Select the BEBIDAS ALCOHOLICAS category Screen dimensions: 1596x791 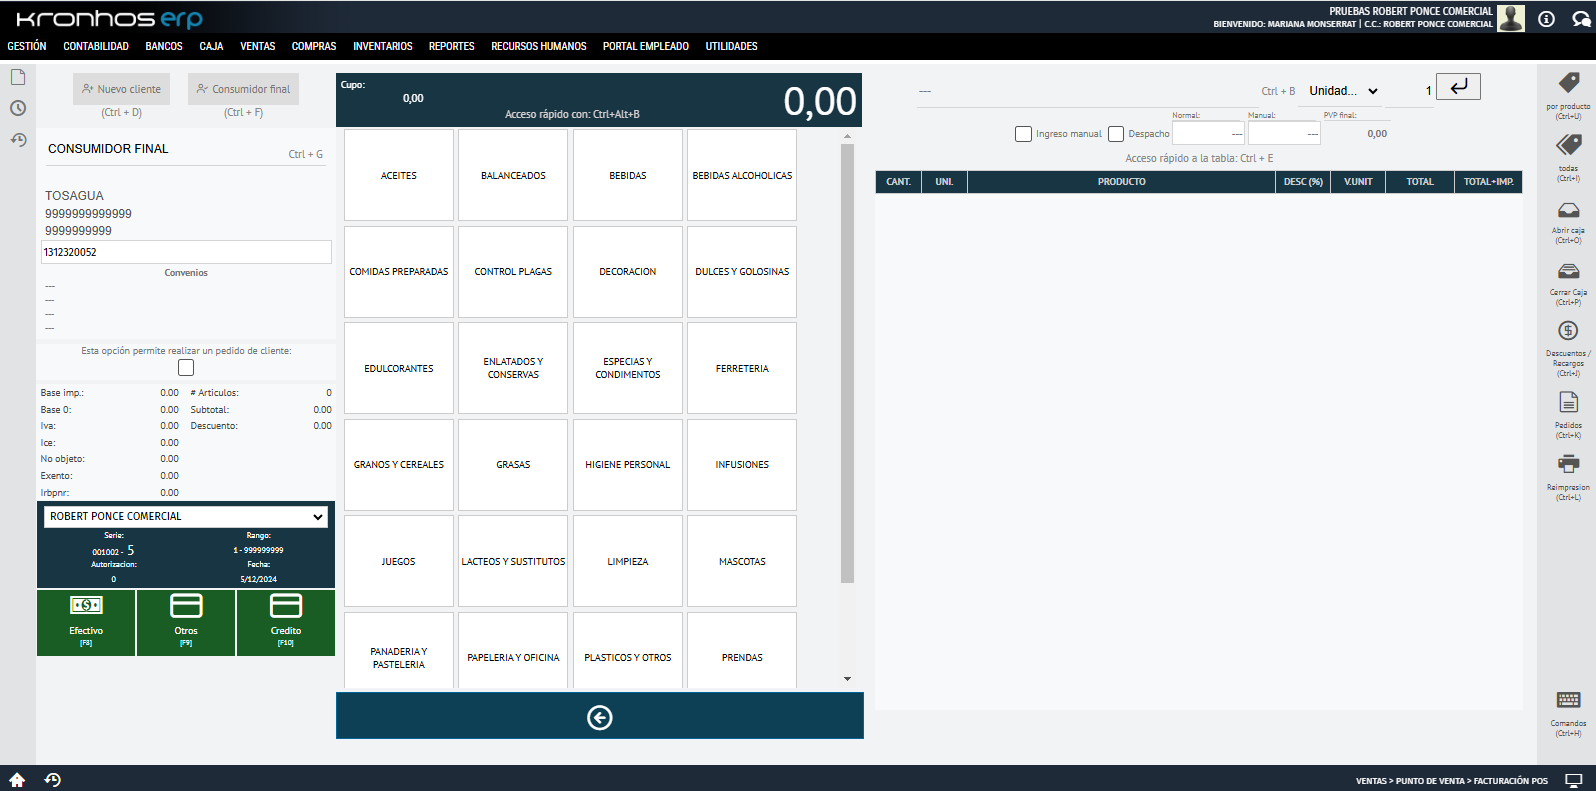742,175
